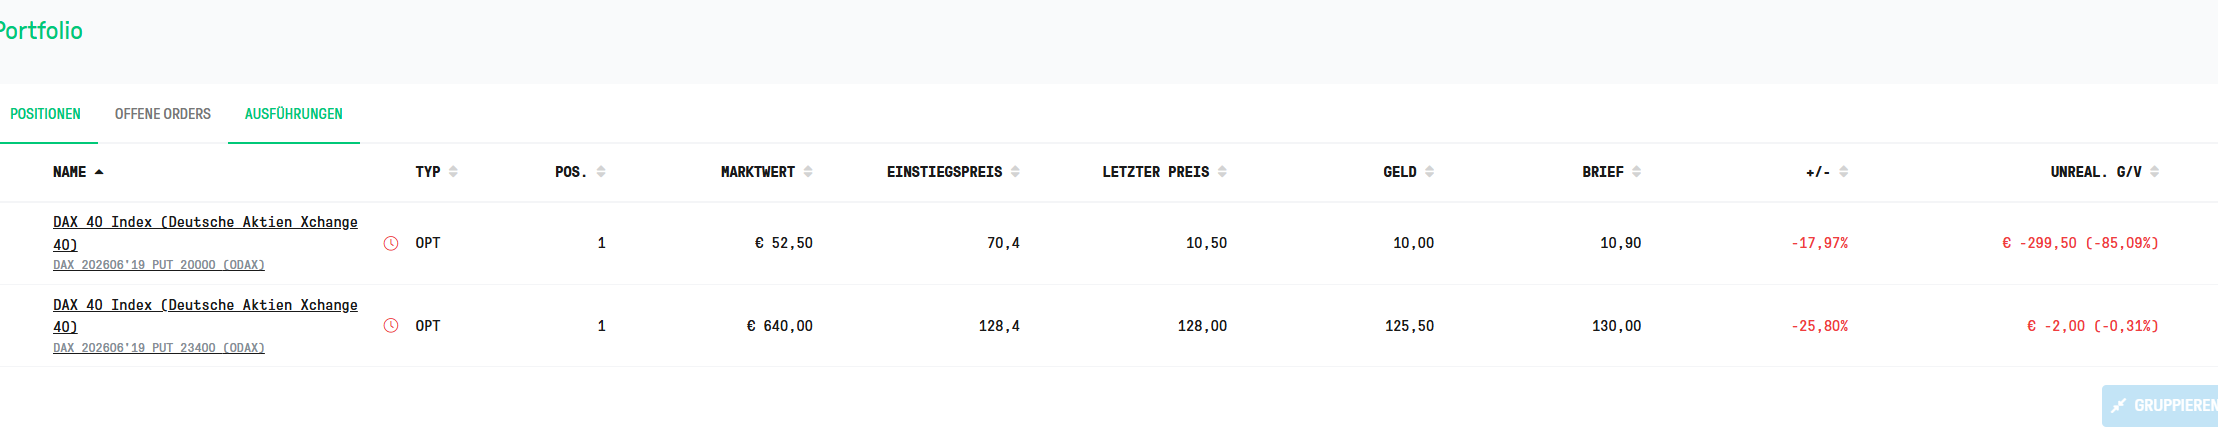
Task: Open first DAX 40 Index position name
Action: pos(205,233)
